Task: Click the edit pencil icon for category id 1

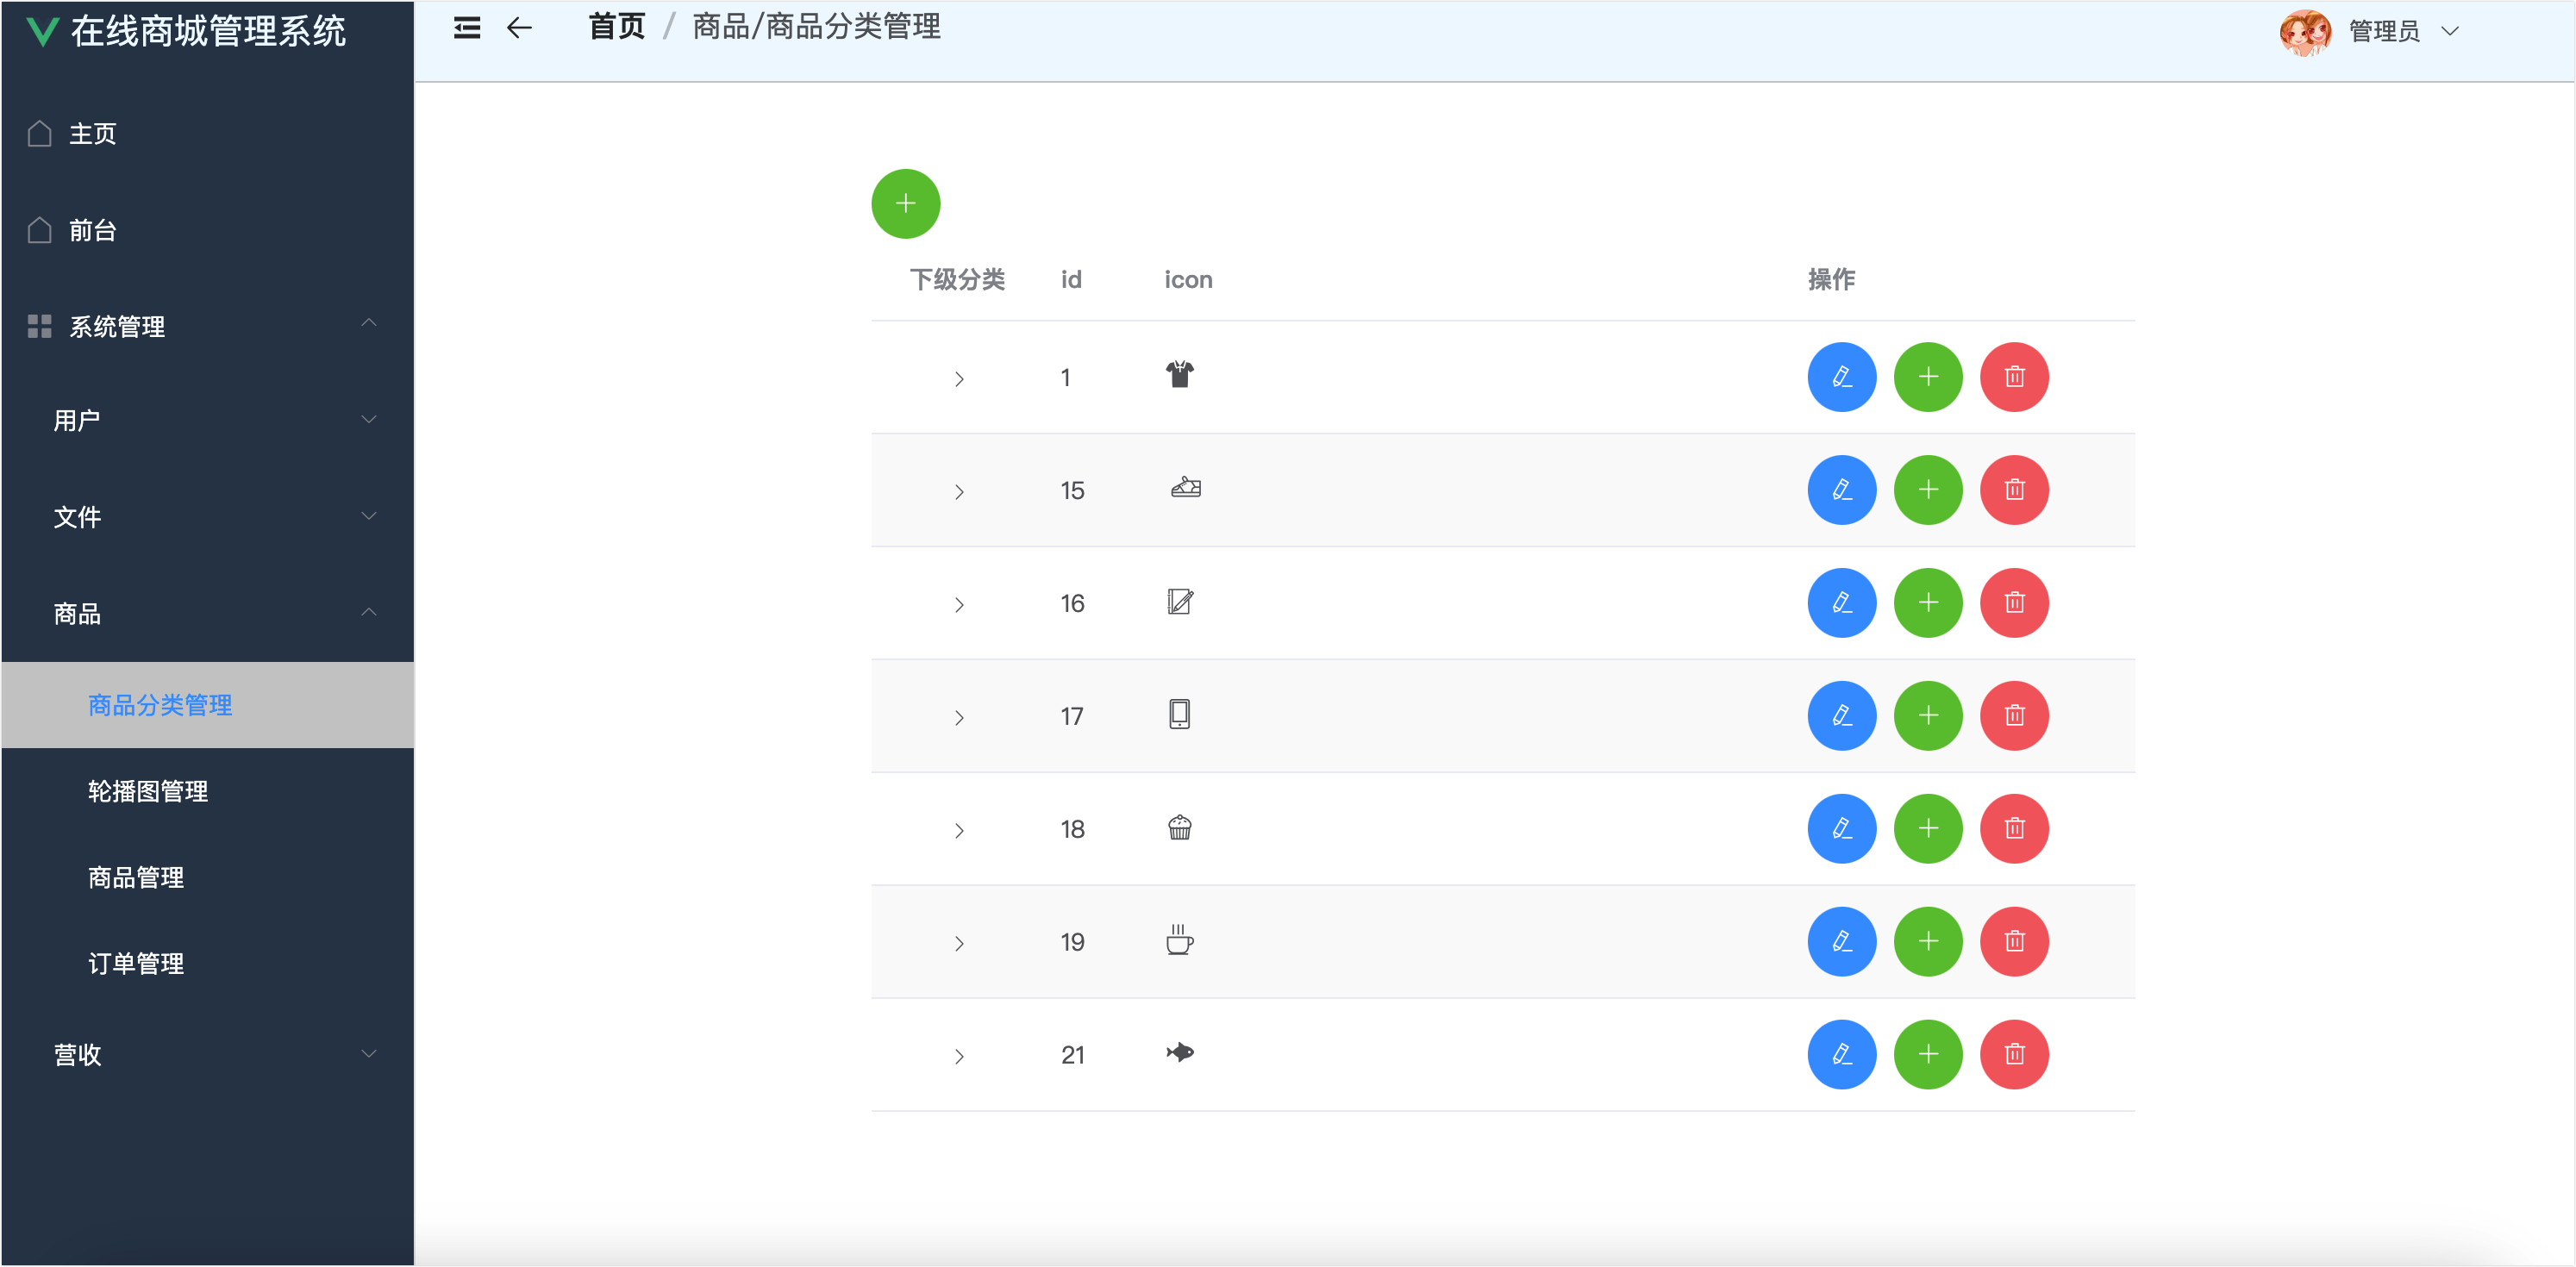Action: pyautogui.click(x=1841, y=377)
